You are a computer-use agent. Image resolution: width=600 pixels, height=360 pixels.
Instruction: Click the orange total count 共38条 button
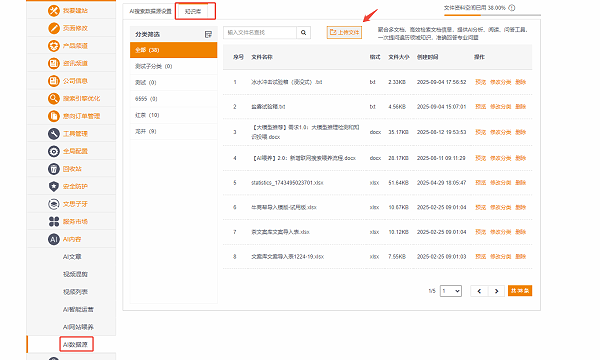click(520, 291)
